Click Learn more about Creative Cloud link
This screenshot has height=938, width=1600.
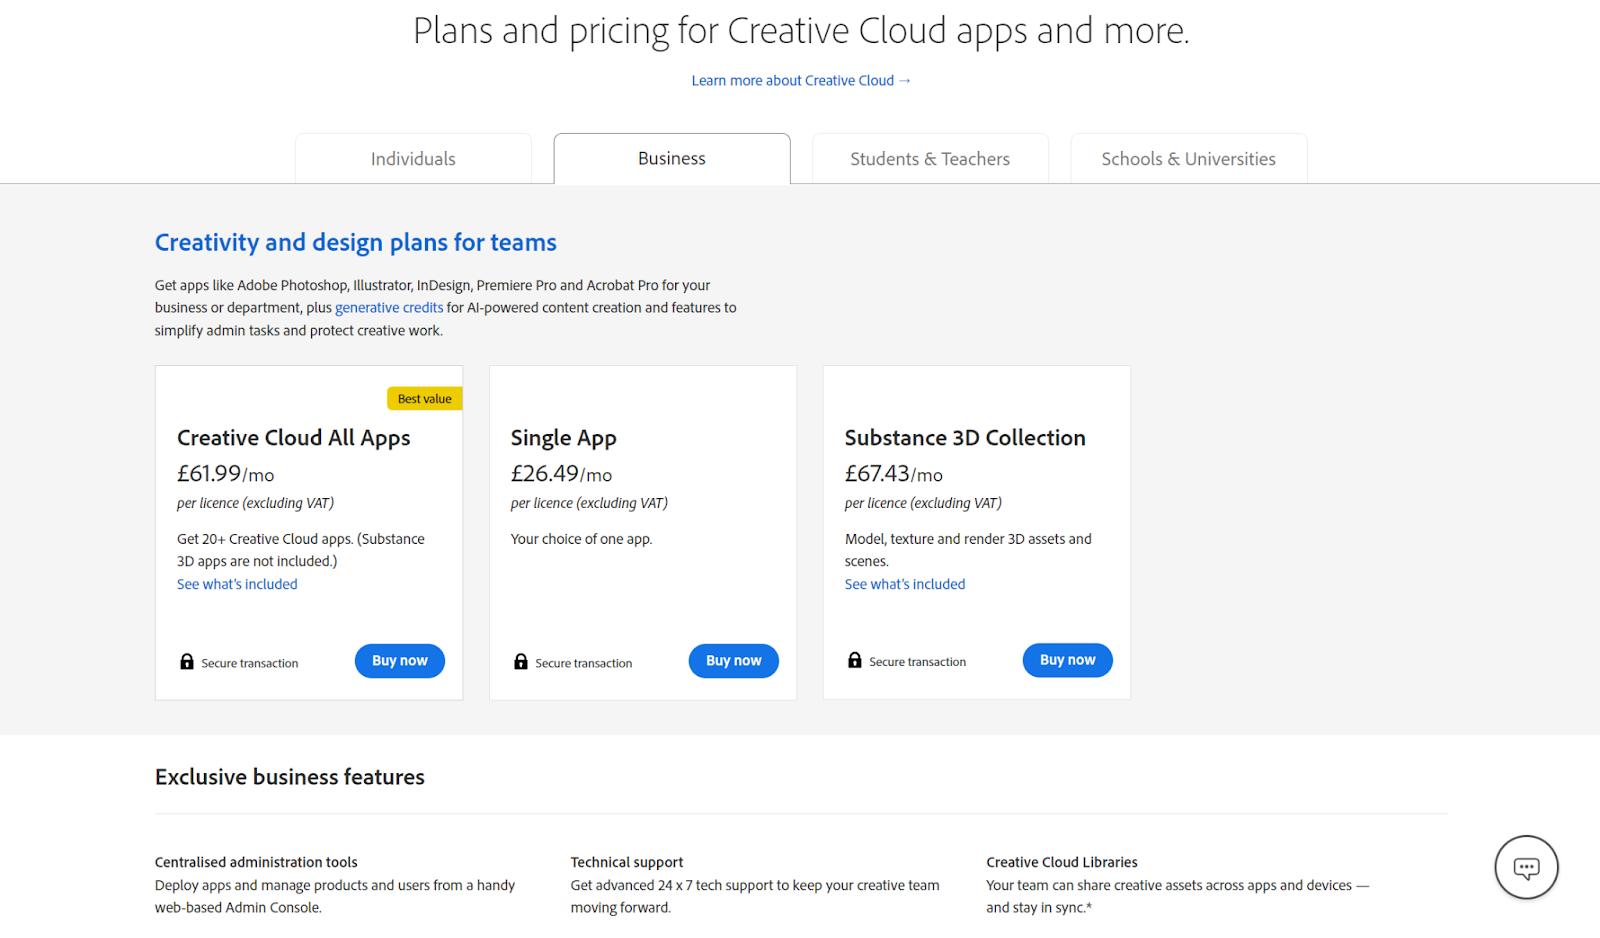[793, 80]
